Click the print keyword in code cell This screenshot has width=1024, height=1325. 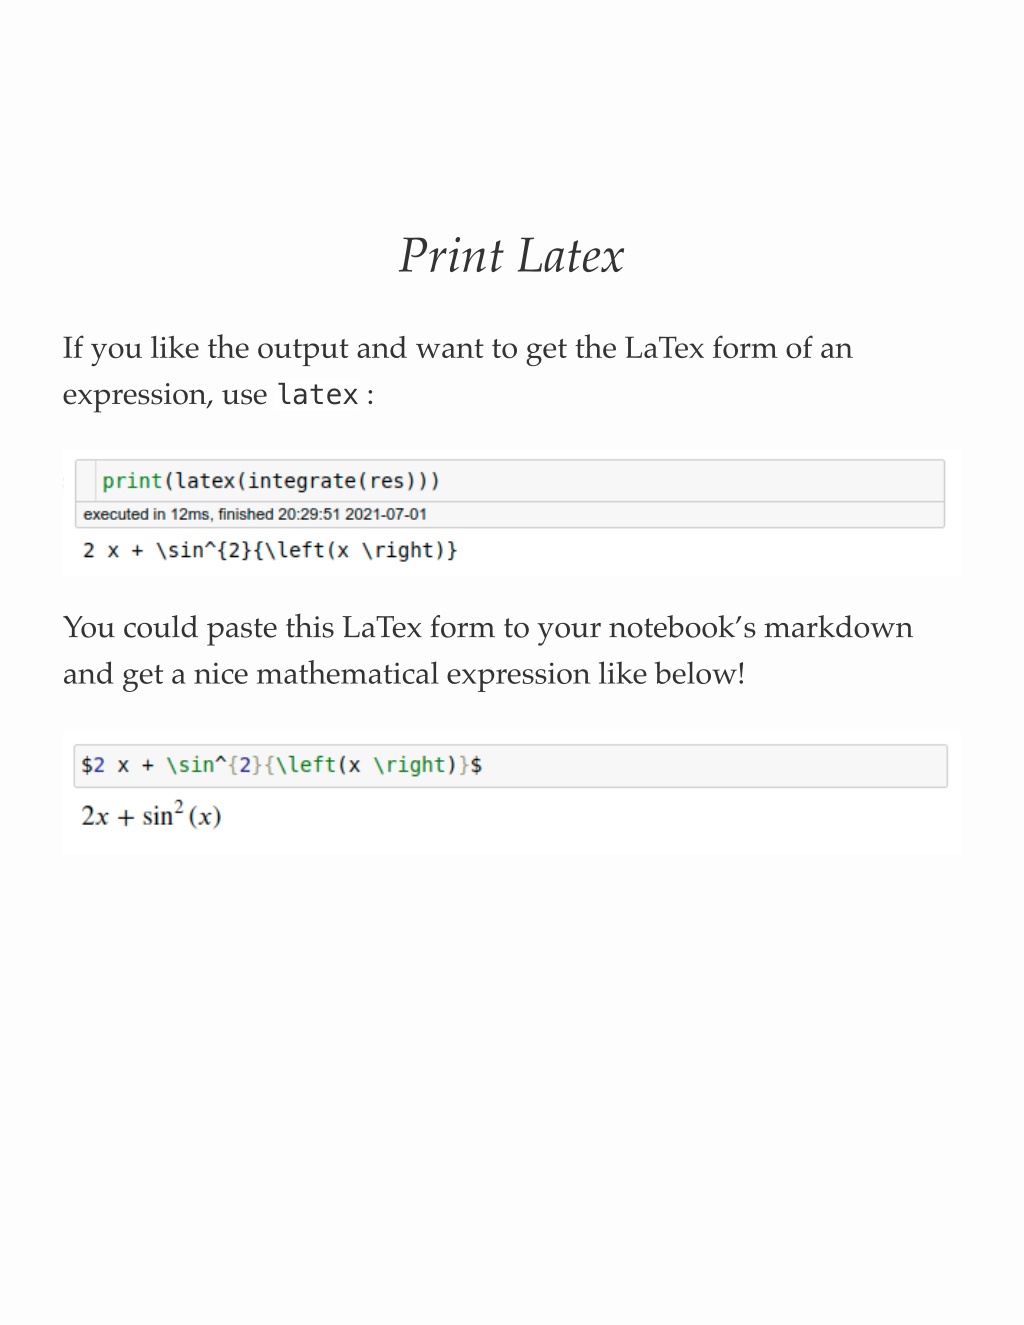132,481
